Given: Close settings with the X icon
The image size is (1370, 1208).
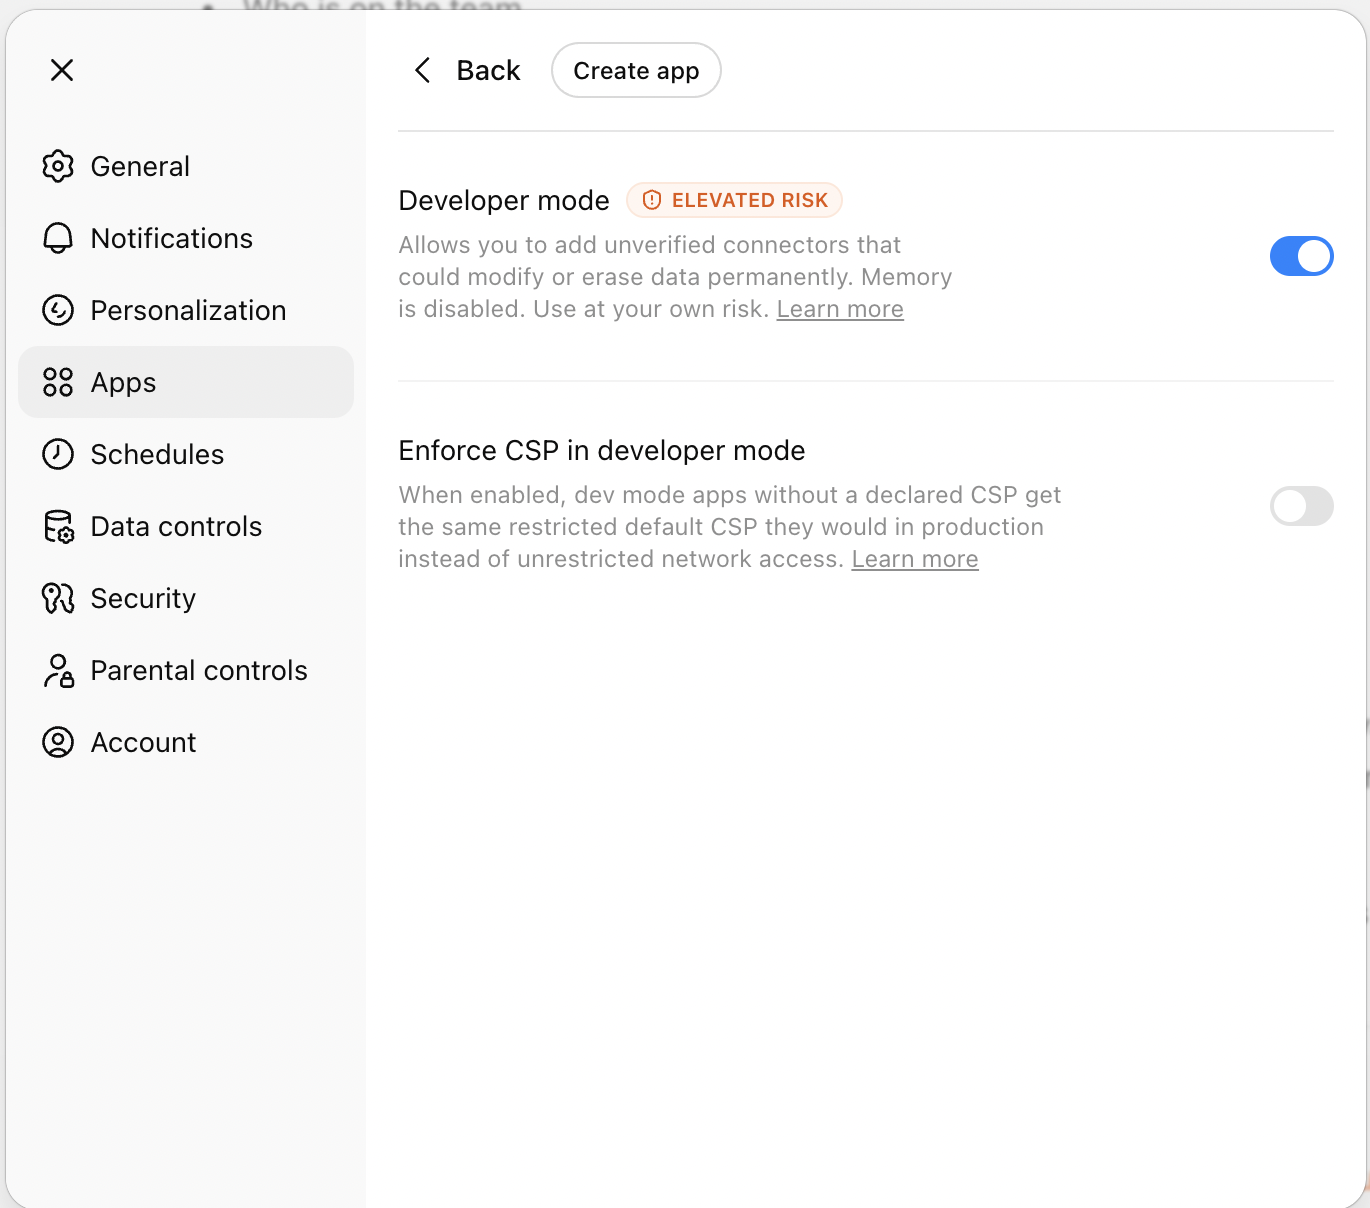Looking at the screenshot, I should pos(62,70).
